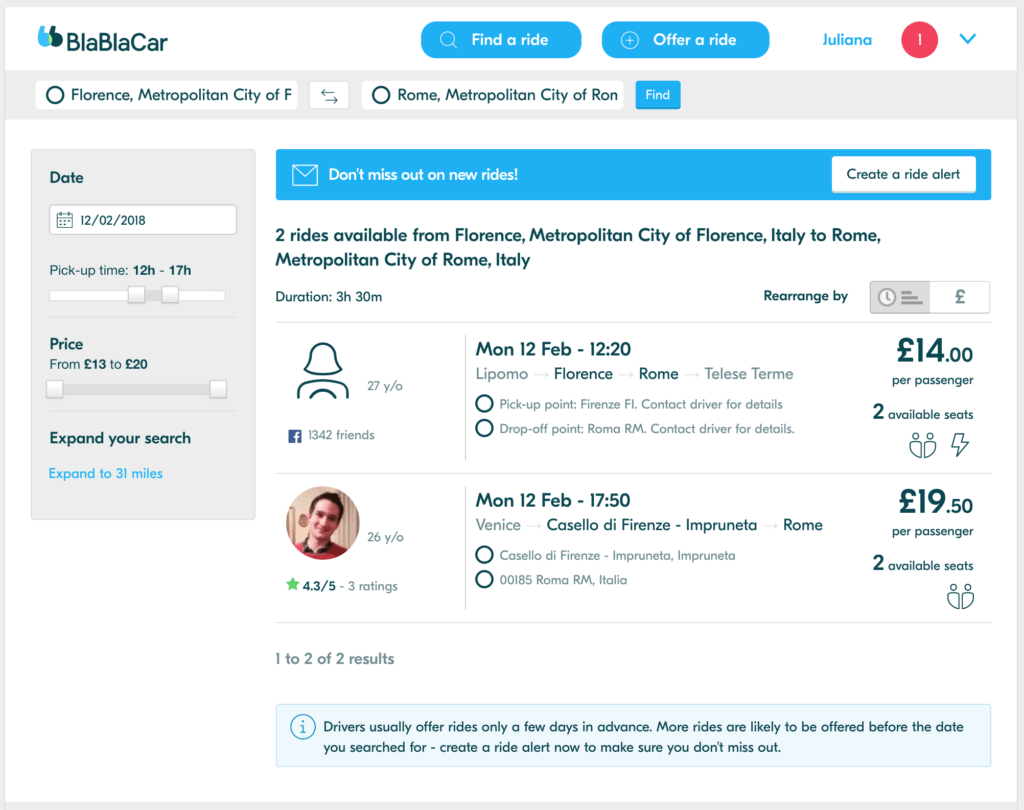Click the pick-up point circle for Firenze FI
This screenshot has height=810, width=1024.
pos(484,404)
